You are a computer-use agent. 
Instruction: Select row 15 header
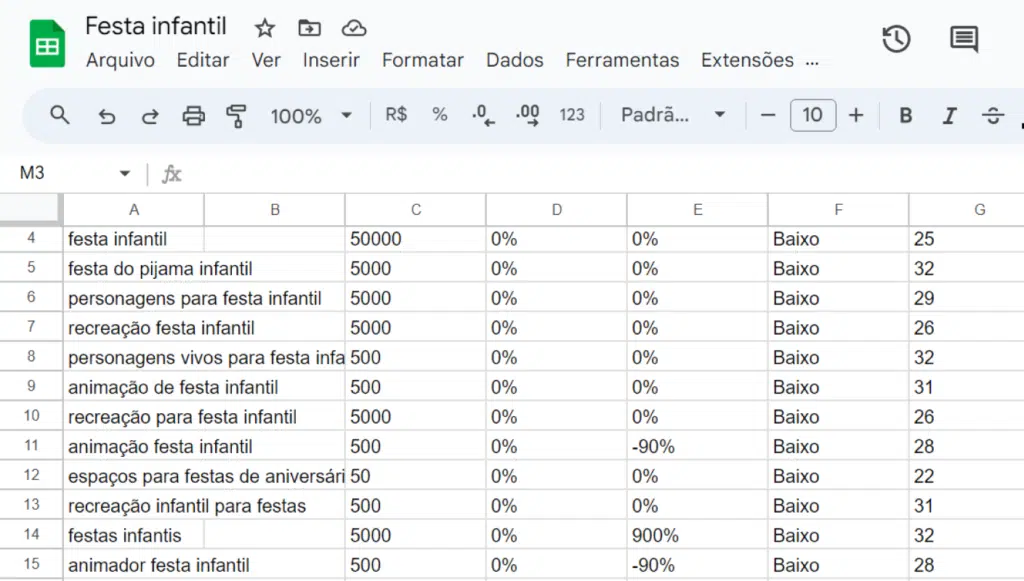31,564
